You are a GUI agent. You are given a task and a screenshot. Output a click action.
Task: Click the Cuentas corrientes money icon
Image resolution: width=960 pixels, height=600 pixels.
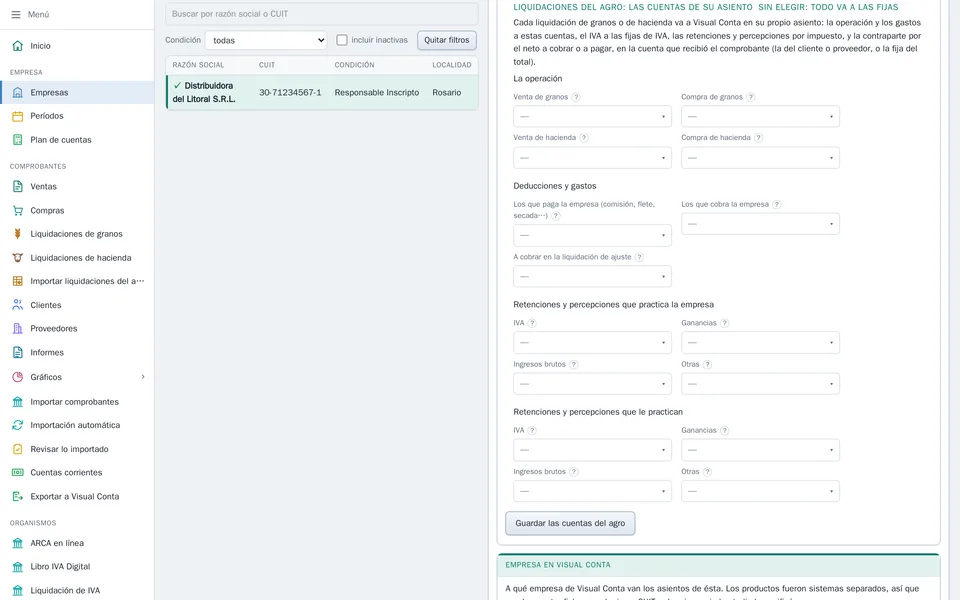18,473
